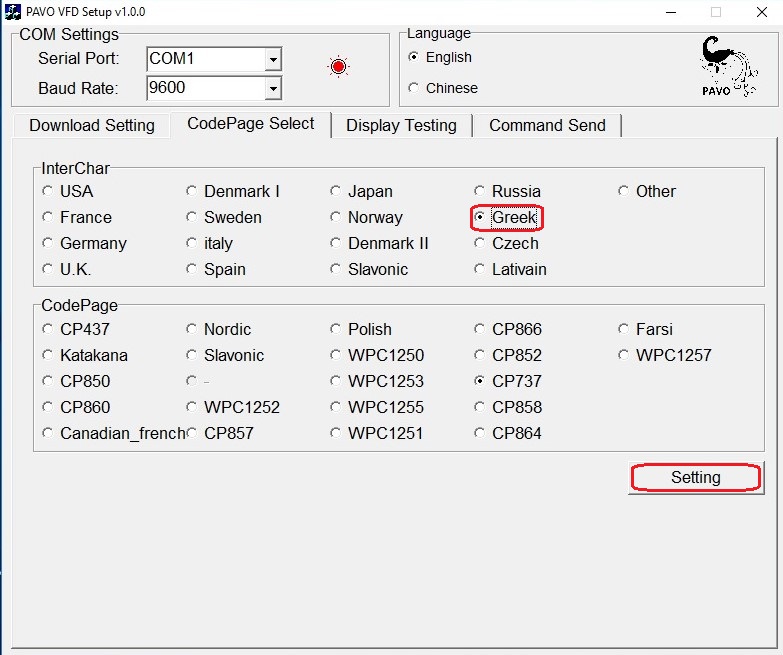Select Katakana code page
783x655 pixels.
click(85, 355)
